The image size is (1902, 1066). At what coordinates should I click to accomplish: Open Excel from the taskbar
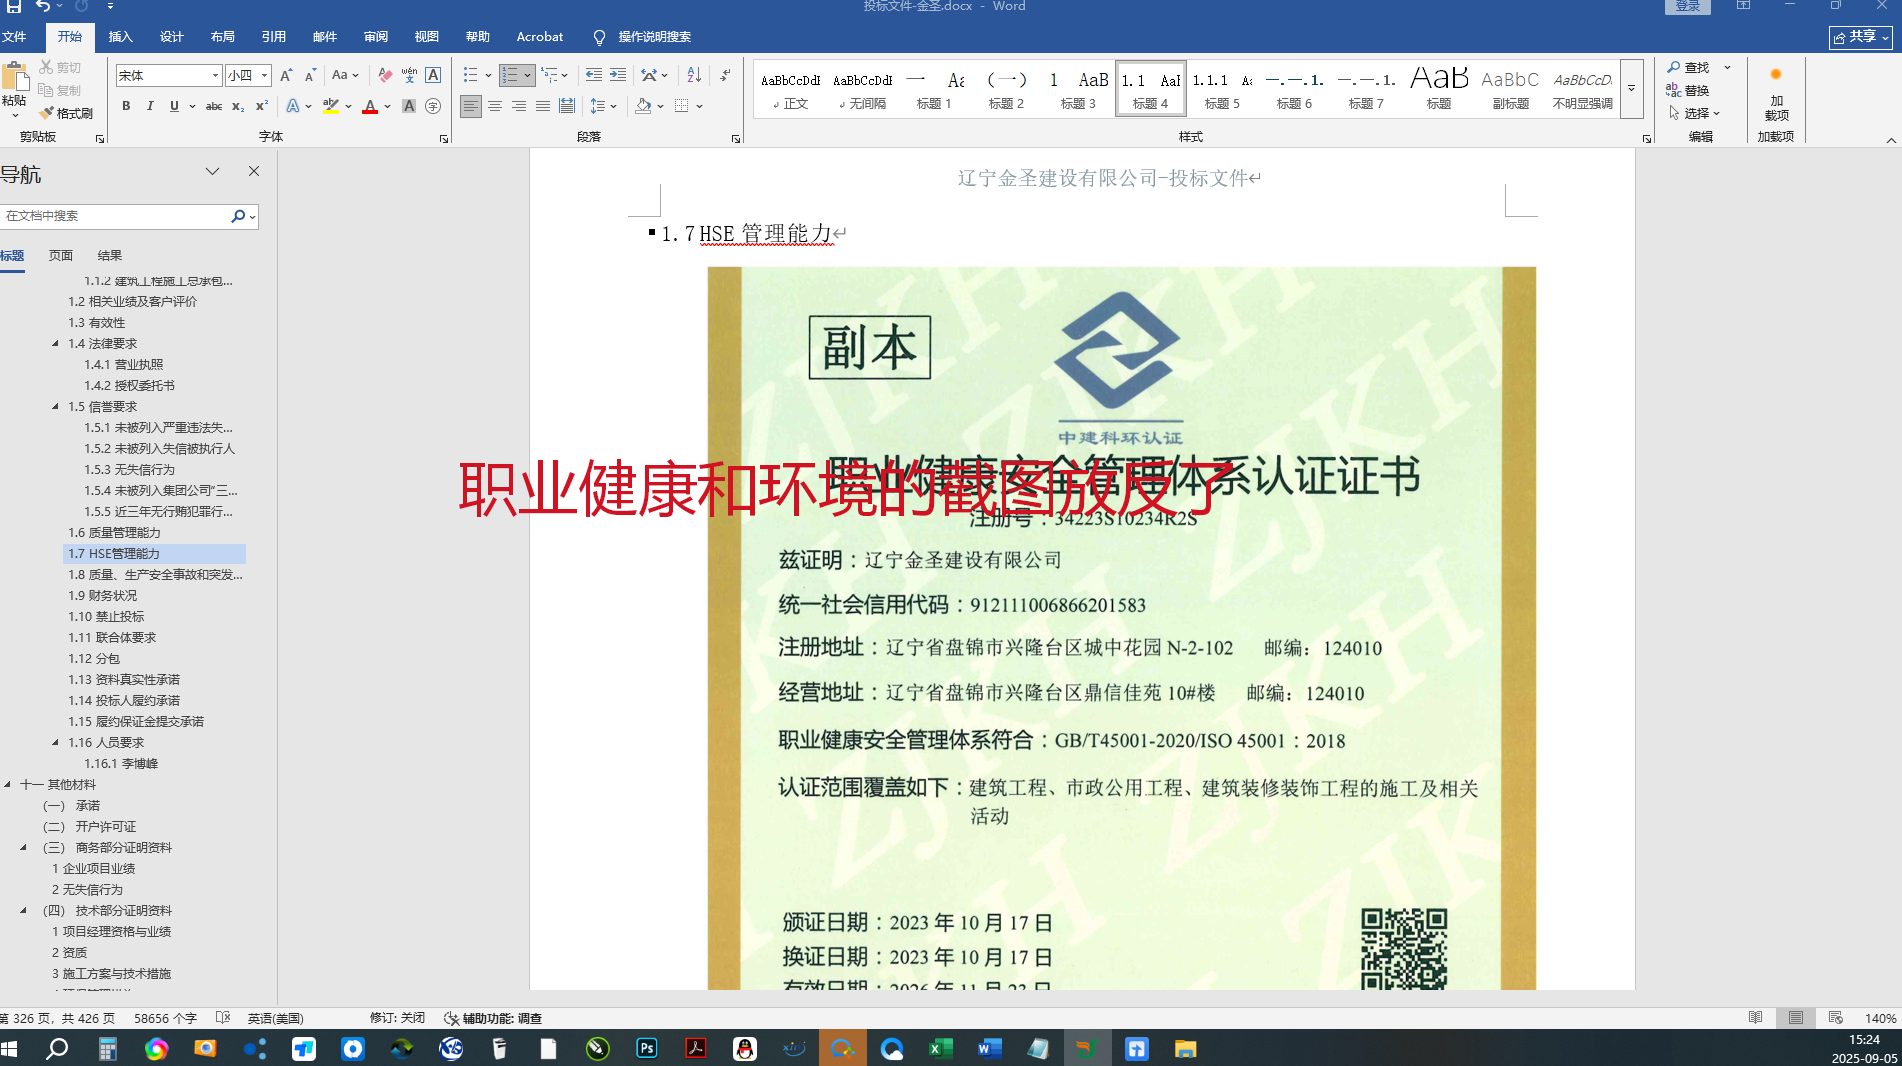pyautogui.click(x=941, y=1048)
